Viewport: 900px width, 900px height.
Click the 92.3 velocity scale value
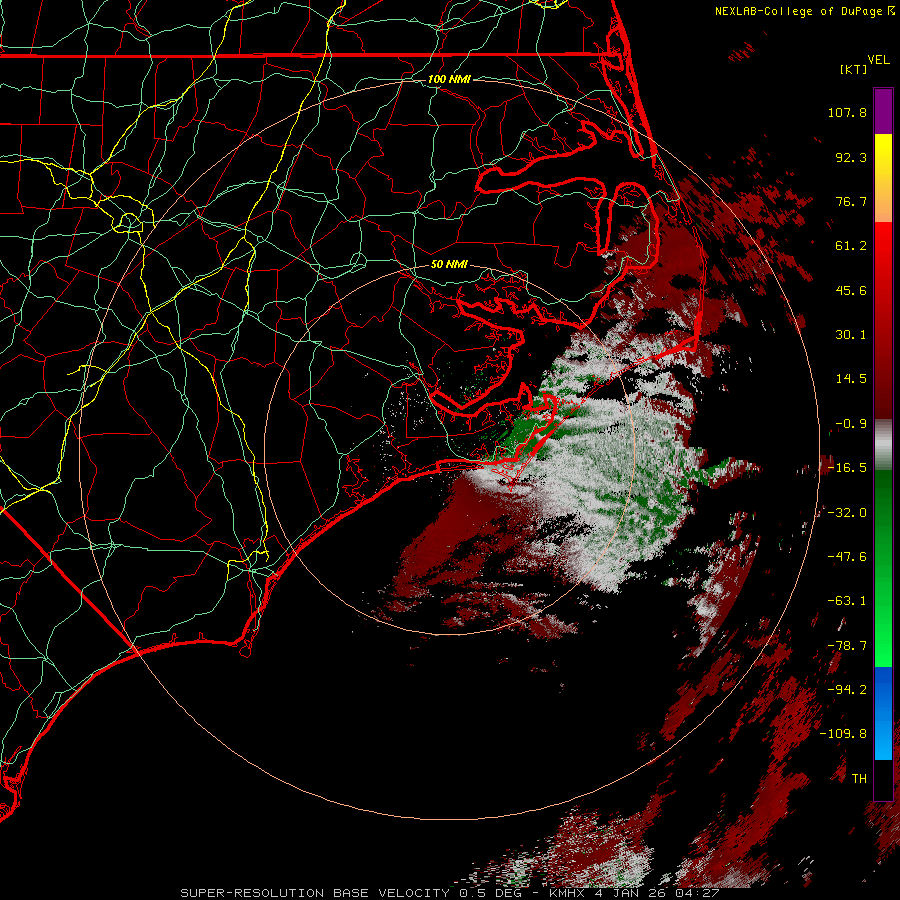point(851,157)
